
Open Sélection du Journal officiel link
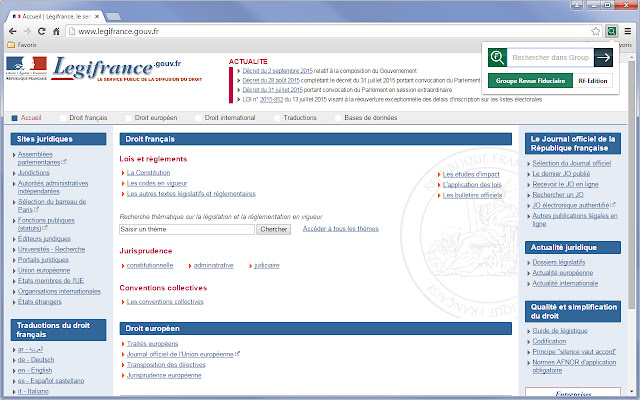[571, 163]
